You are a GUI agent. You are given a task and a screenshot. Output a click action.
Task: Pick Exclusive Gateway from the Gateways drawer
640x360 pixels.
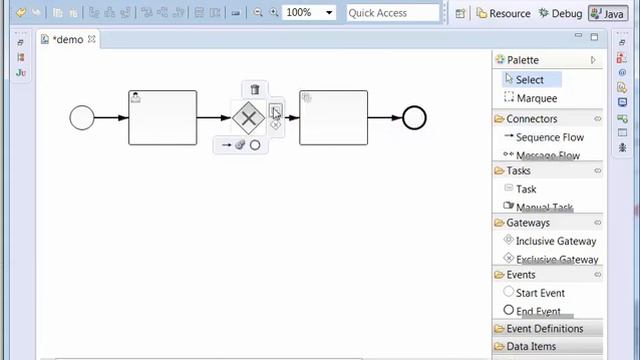pos(551,259)
